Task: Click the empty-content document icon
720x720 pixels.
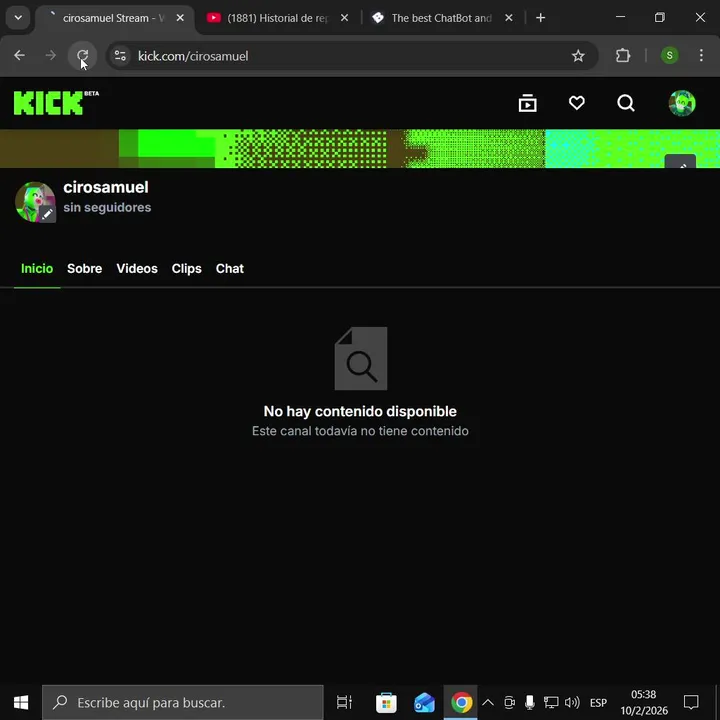Action: 361,359
